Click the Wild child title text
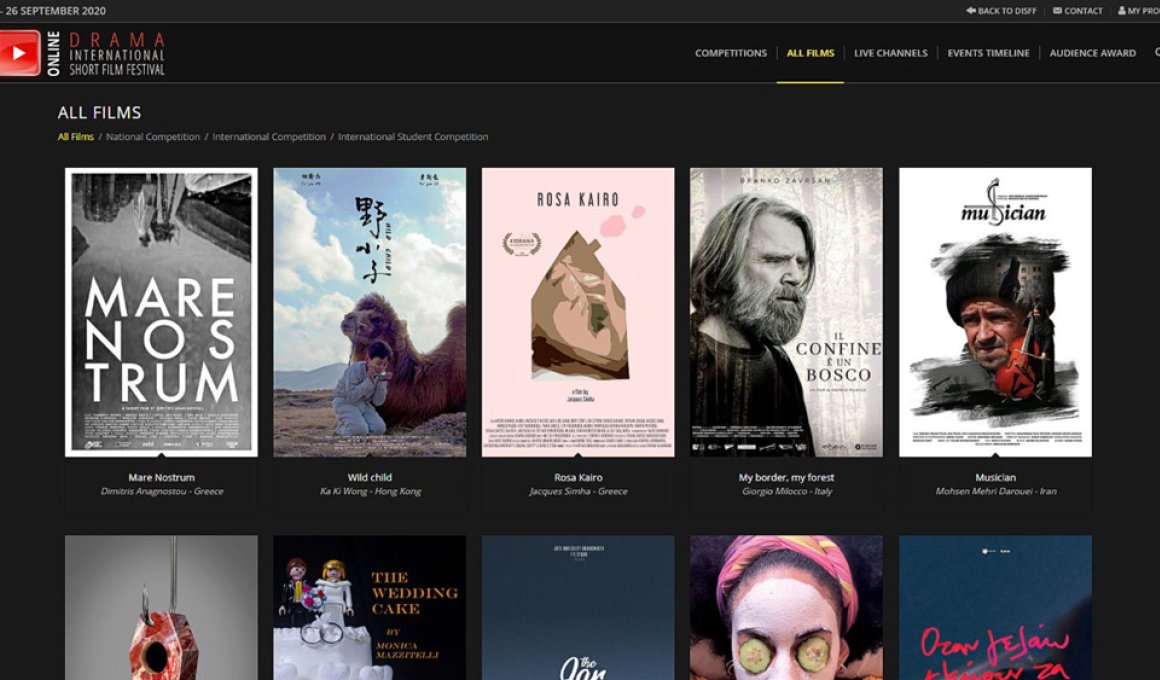The width and height of the screenshot is (1160, 680). pos(370,478)
